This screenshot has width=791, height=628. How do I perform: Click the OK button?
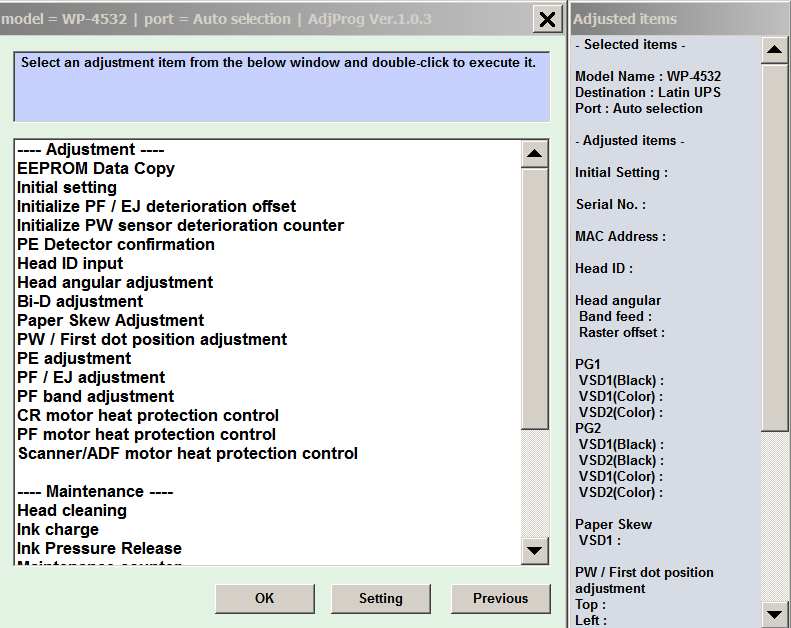coord(265,599)
